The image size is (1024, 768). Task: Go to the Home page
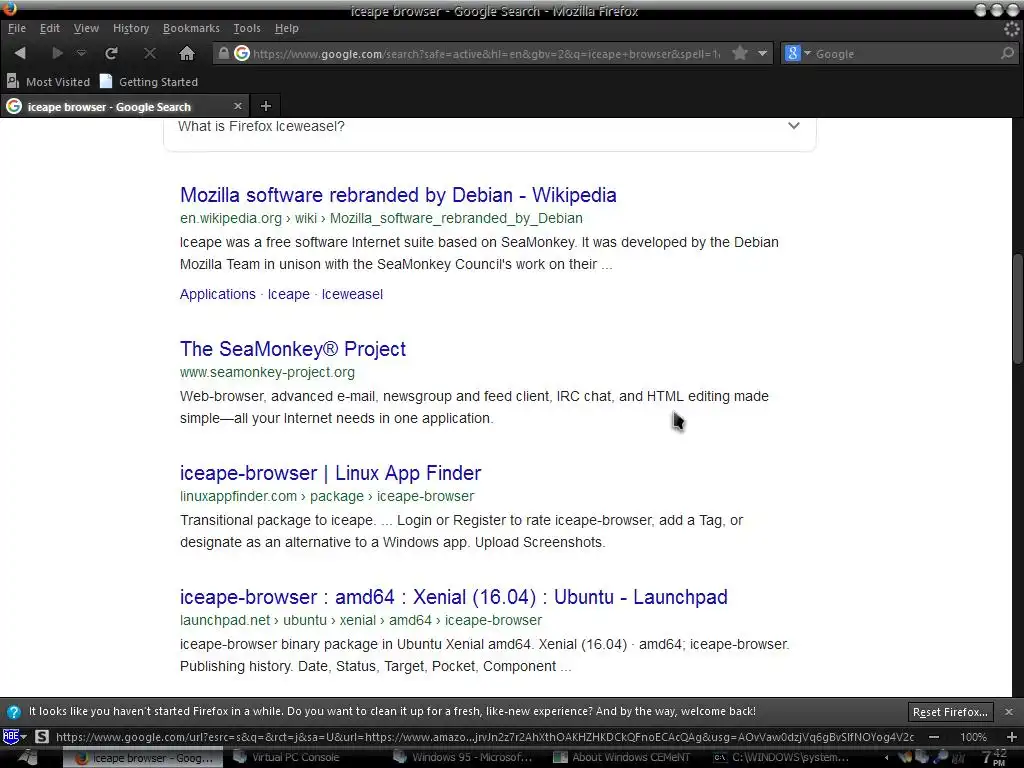click(187, 54)
